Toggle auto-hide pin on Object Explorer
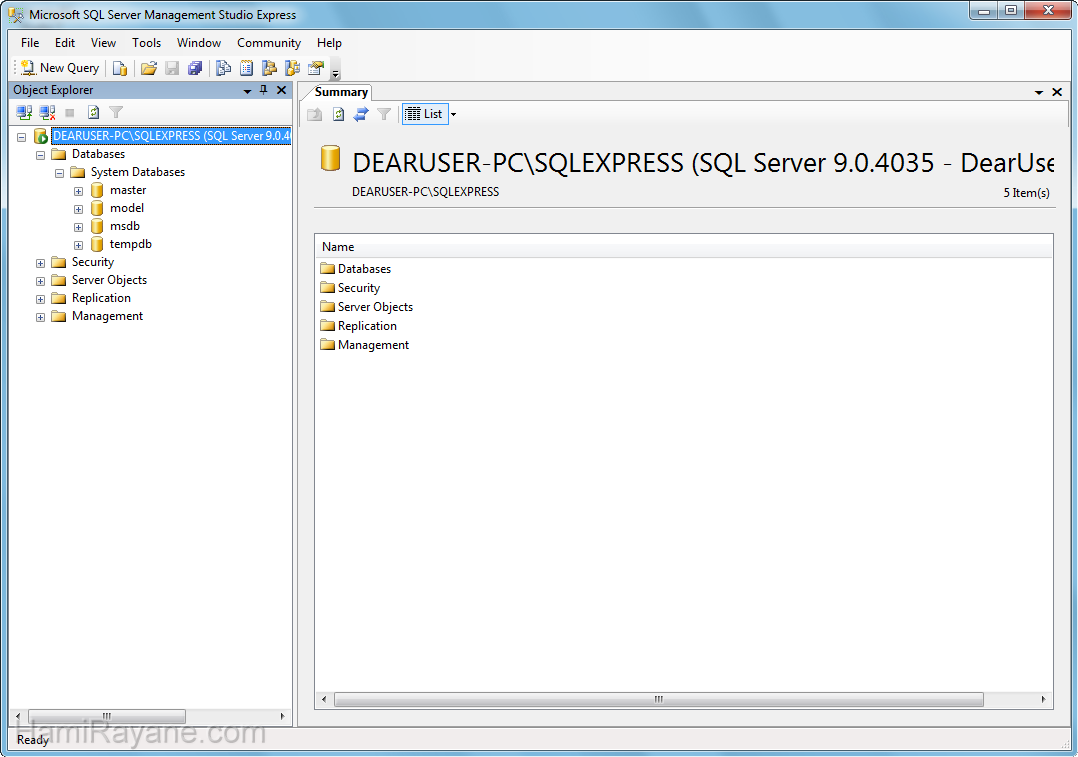 pyautogui.click(x=263, y=90)
